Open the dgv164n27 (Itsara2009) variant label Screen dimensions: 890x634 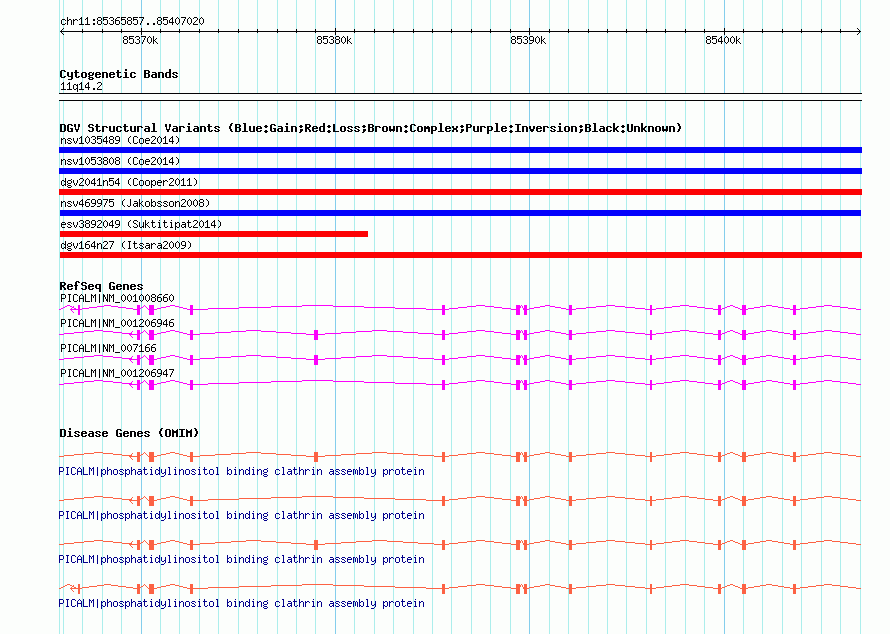126,245
